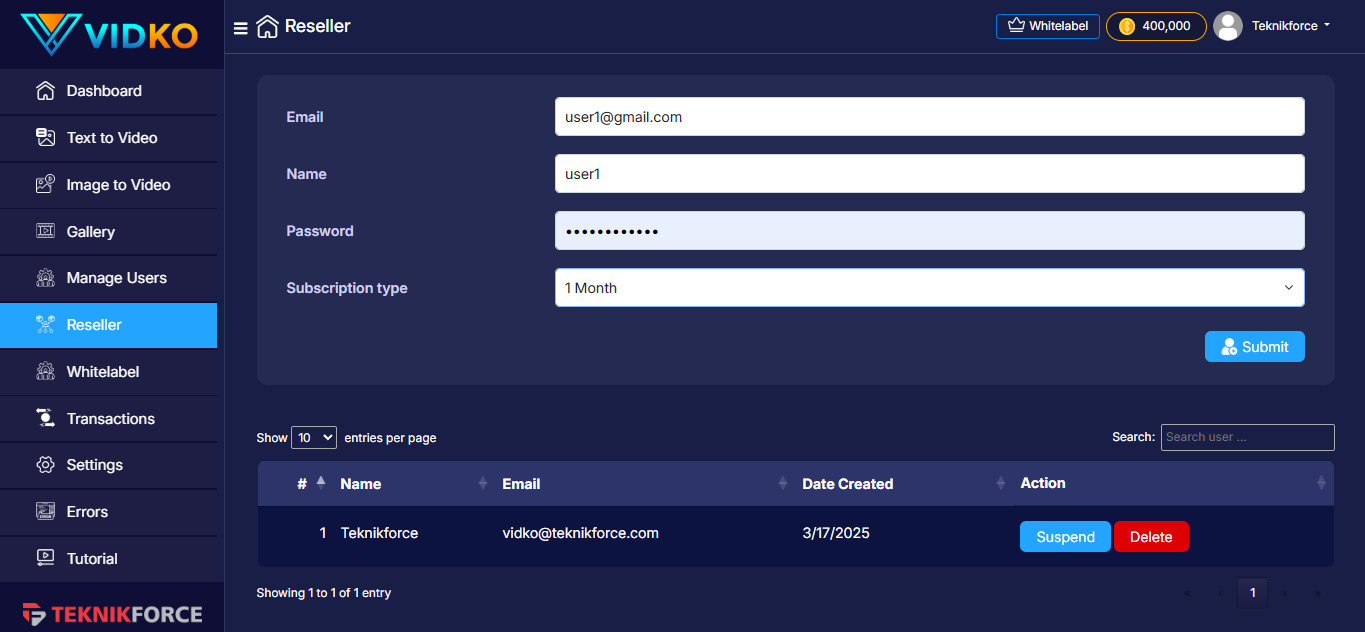Image resolution: width=1365 pixels, height=632 pixels.
Task: Click the user avatar icon
Action: 1227,26
